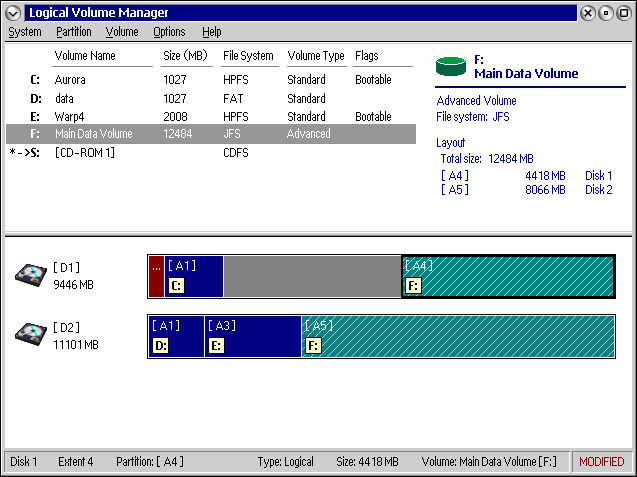Select partition A3 on disk D2
The height and width of the screenshot is (477, 637).
tap(253, 336)
